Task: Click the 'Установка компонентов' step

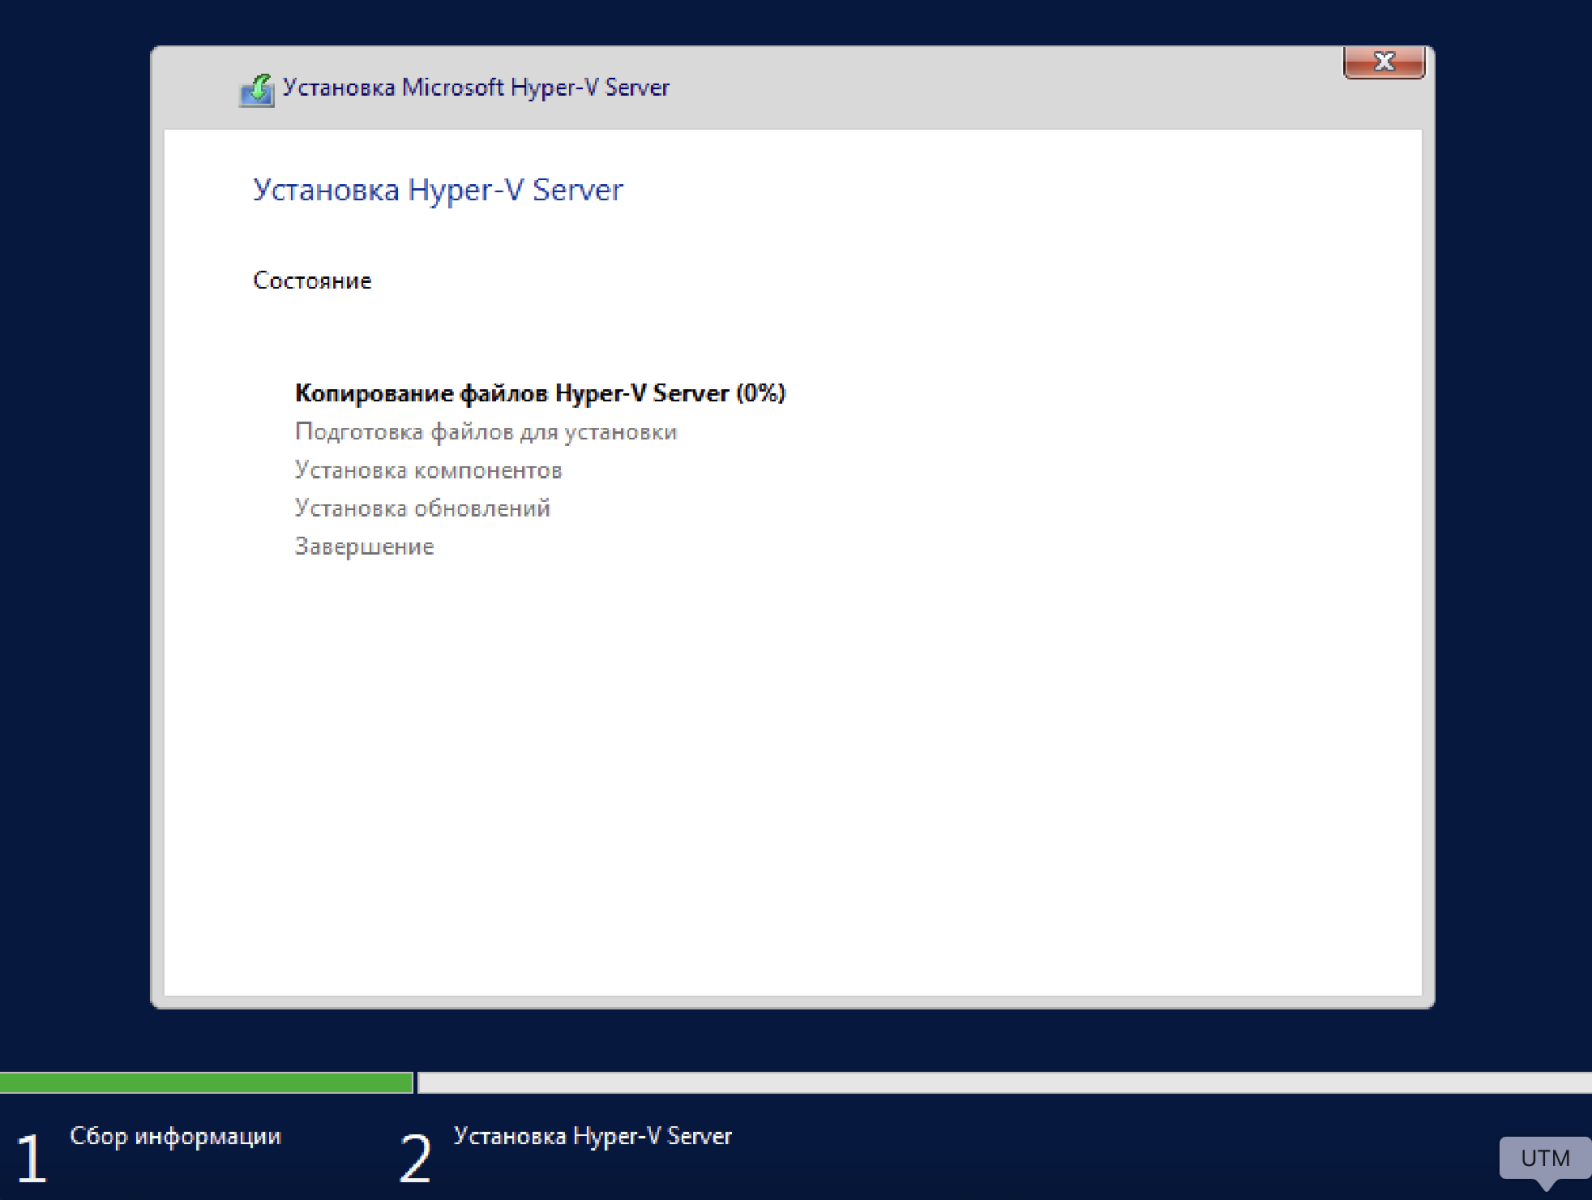Action: pos(428,470)
